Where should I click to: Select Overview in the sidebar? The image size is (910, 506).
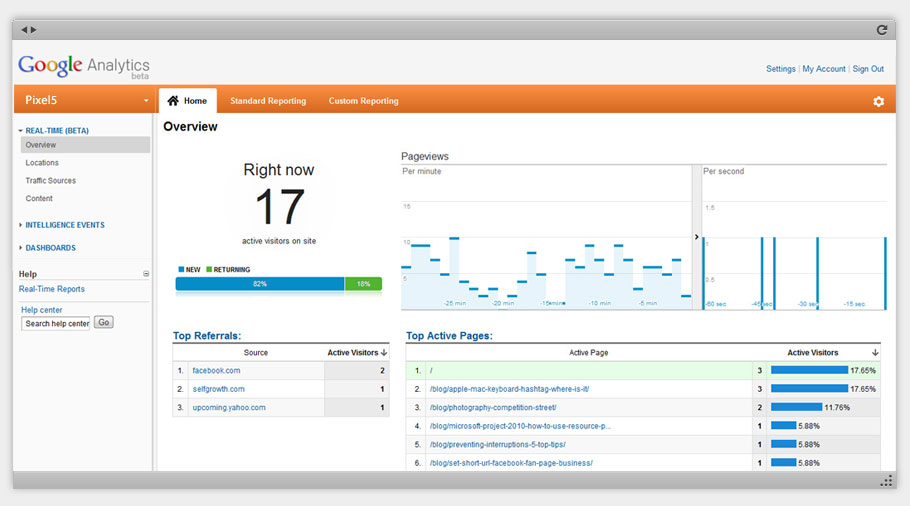click(85, 145)
